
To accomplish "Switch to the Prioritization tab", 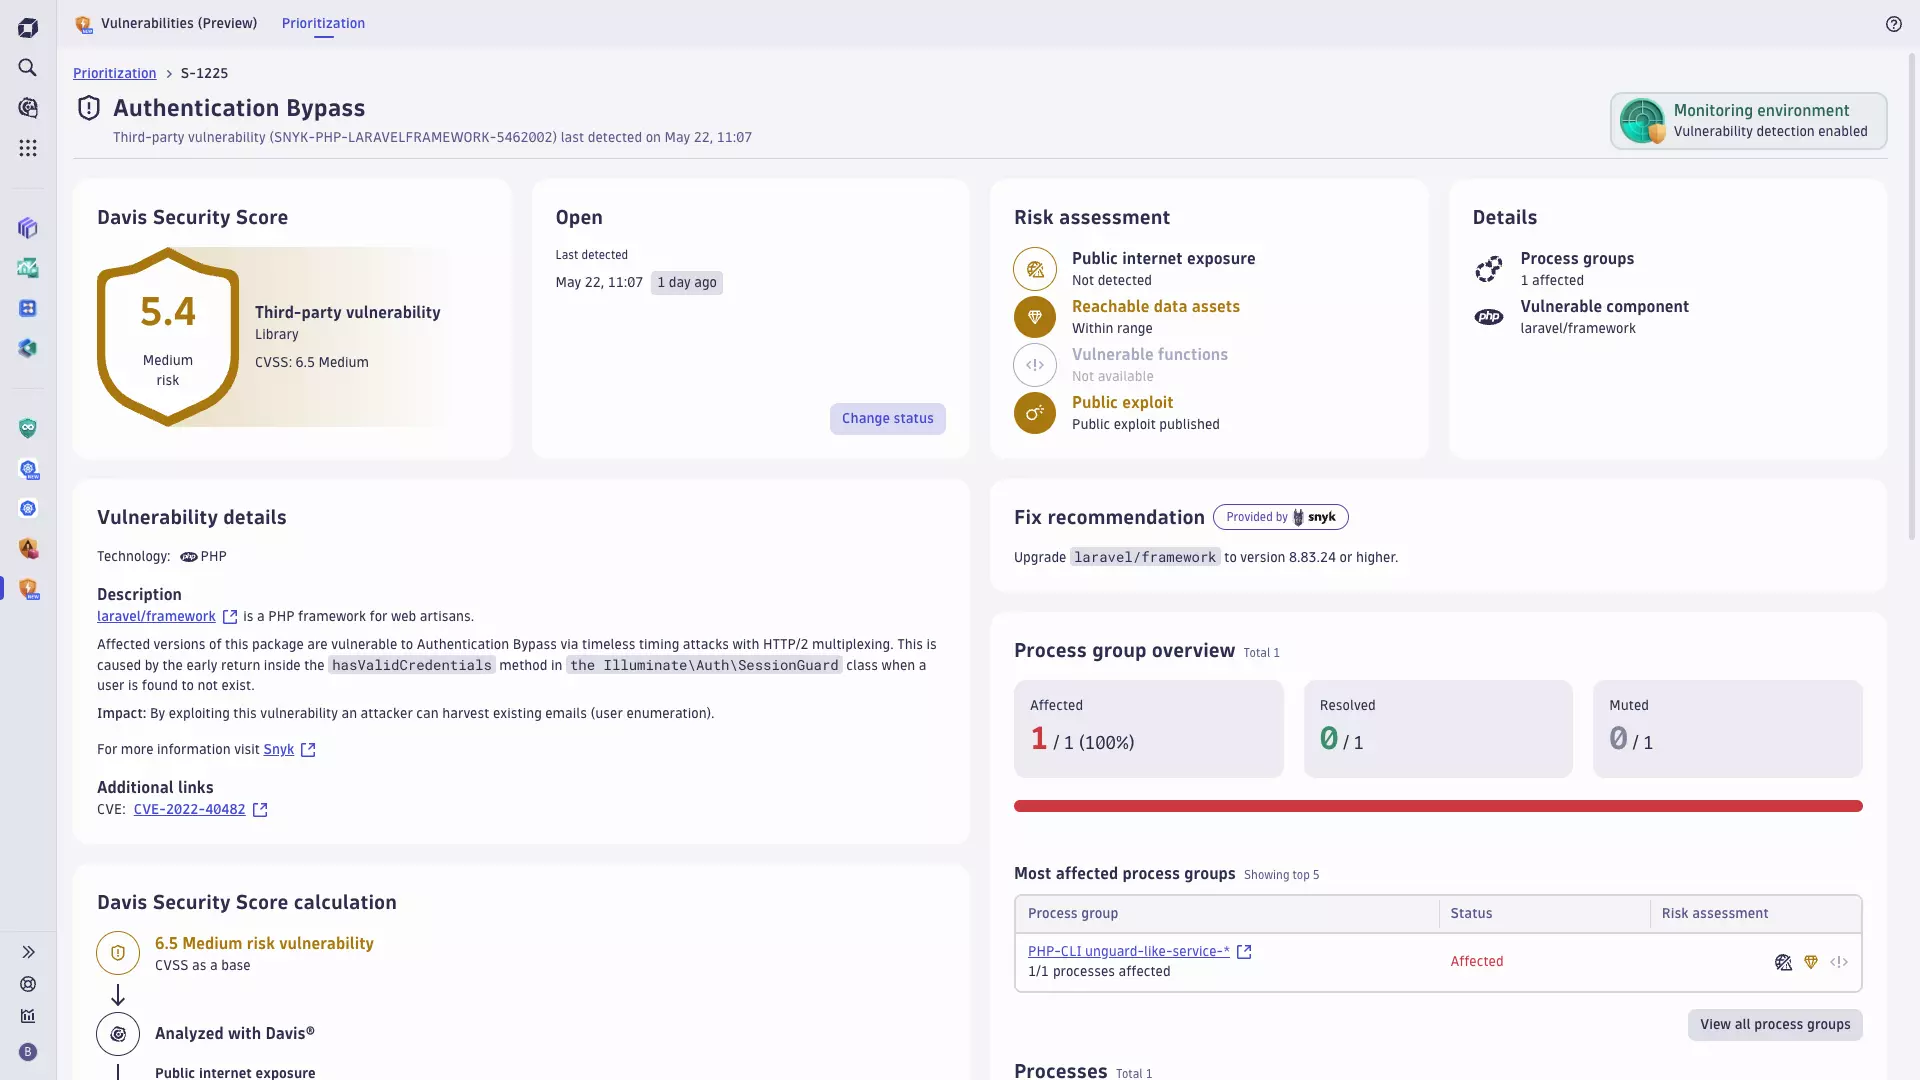I will point(323,23).
